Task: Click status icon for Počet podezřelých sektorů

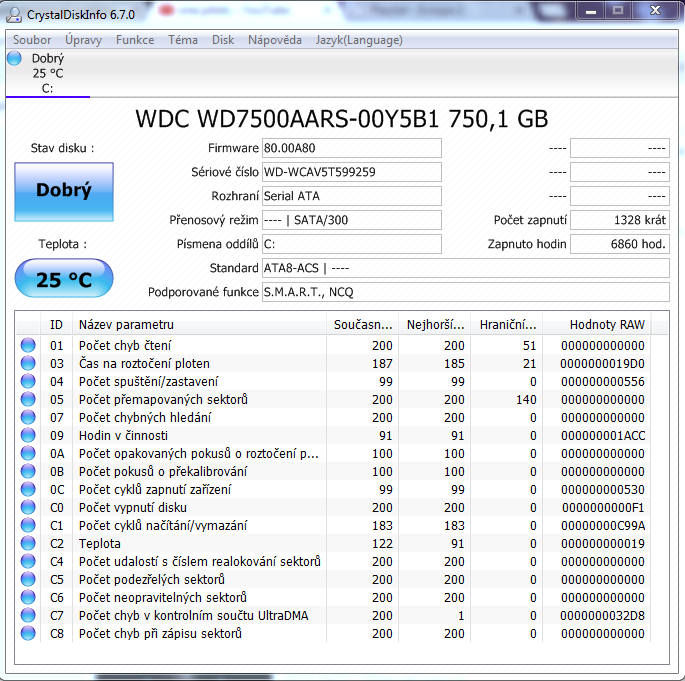Action: (28, 579)
